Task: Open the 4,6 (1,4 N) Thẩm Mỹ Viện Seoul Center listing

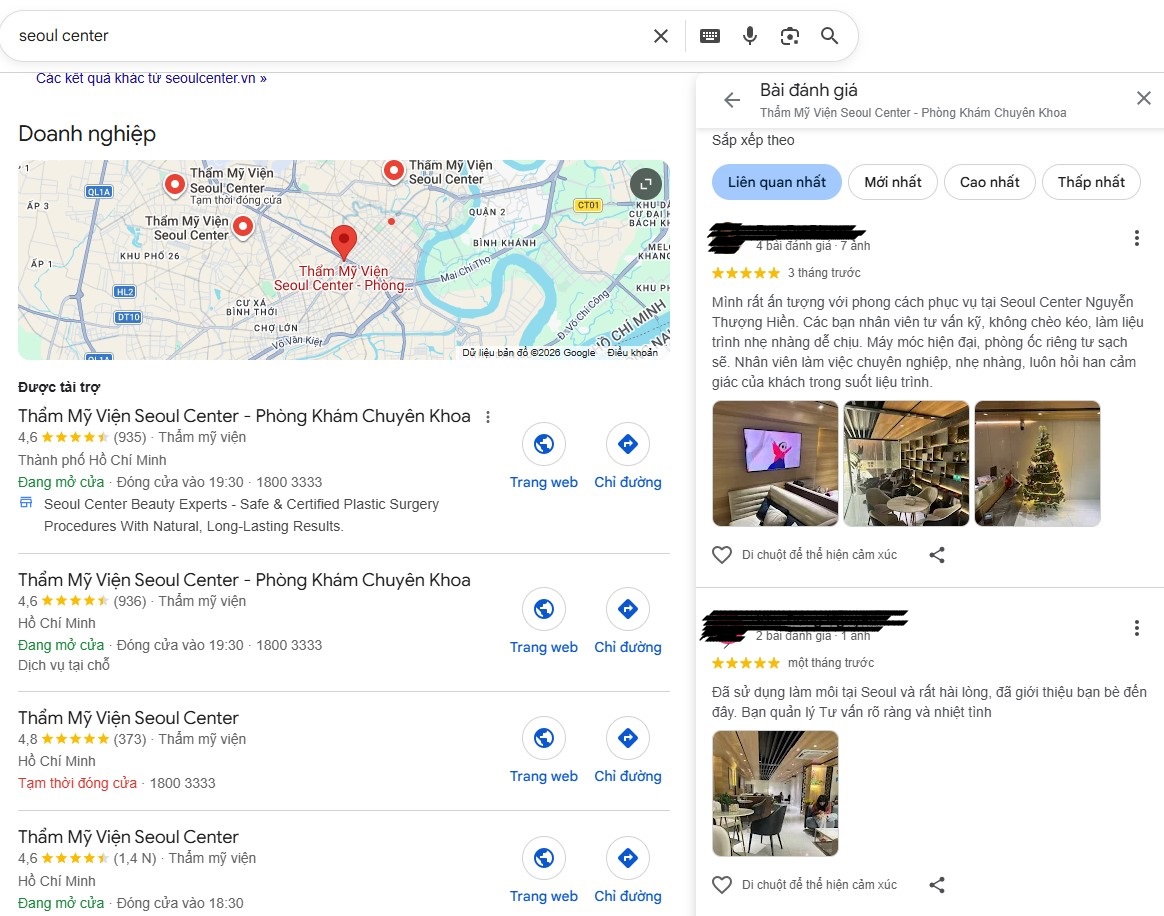Action: (128, 837)
